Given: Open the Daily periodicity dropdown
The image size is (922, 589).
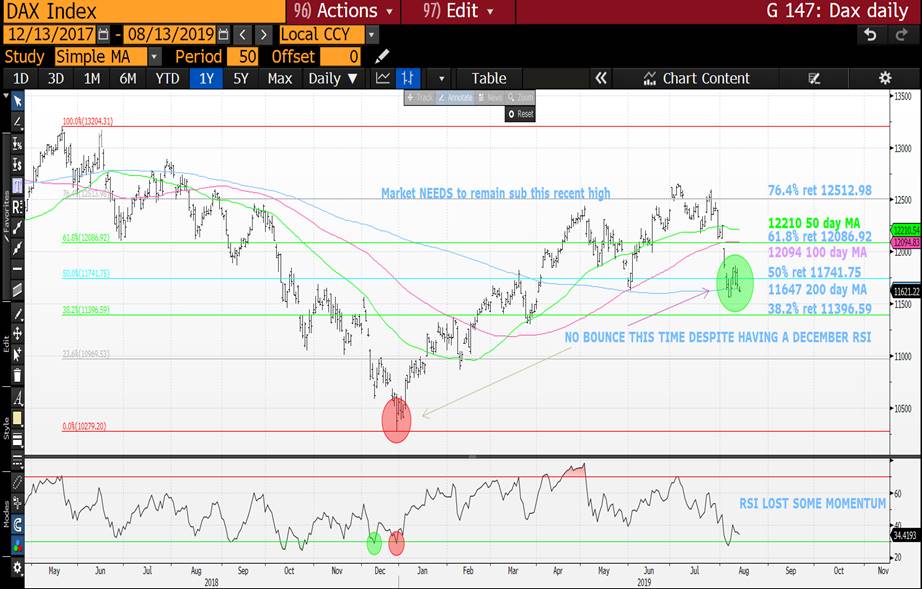Looking at the screenshot, I should click(x=333, y=78).
